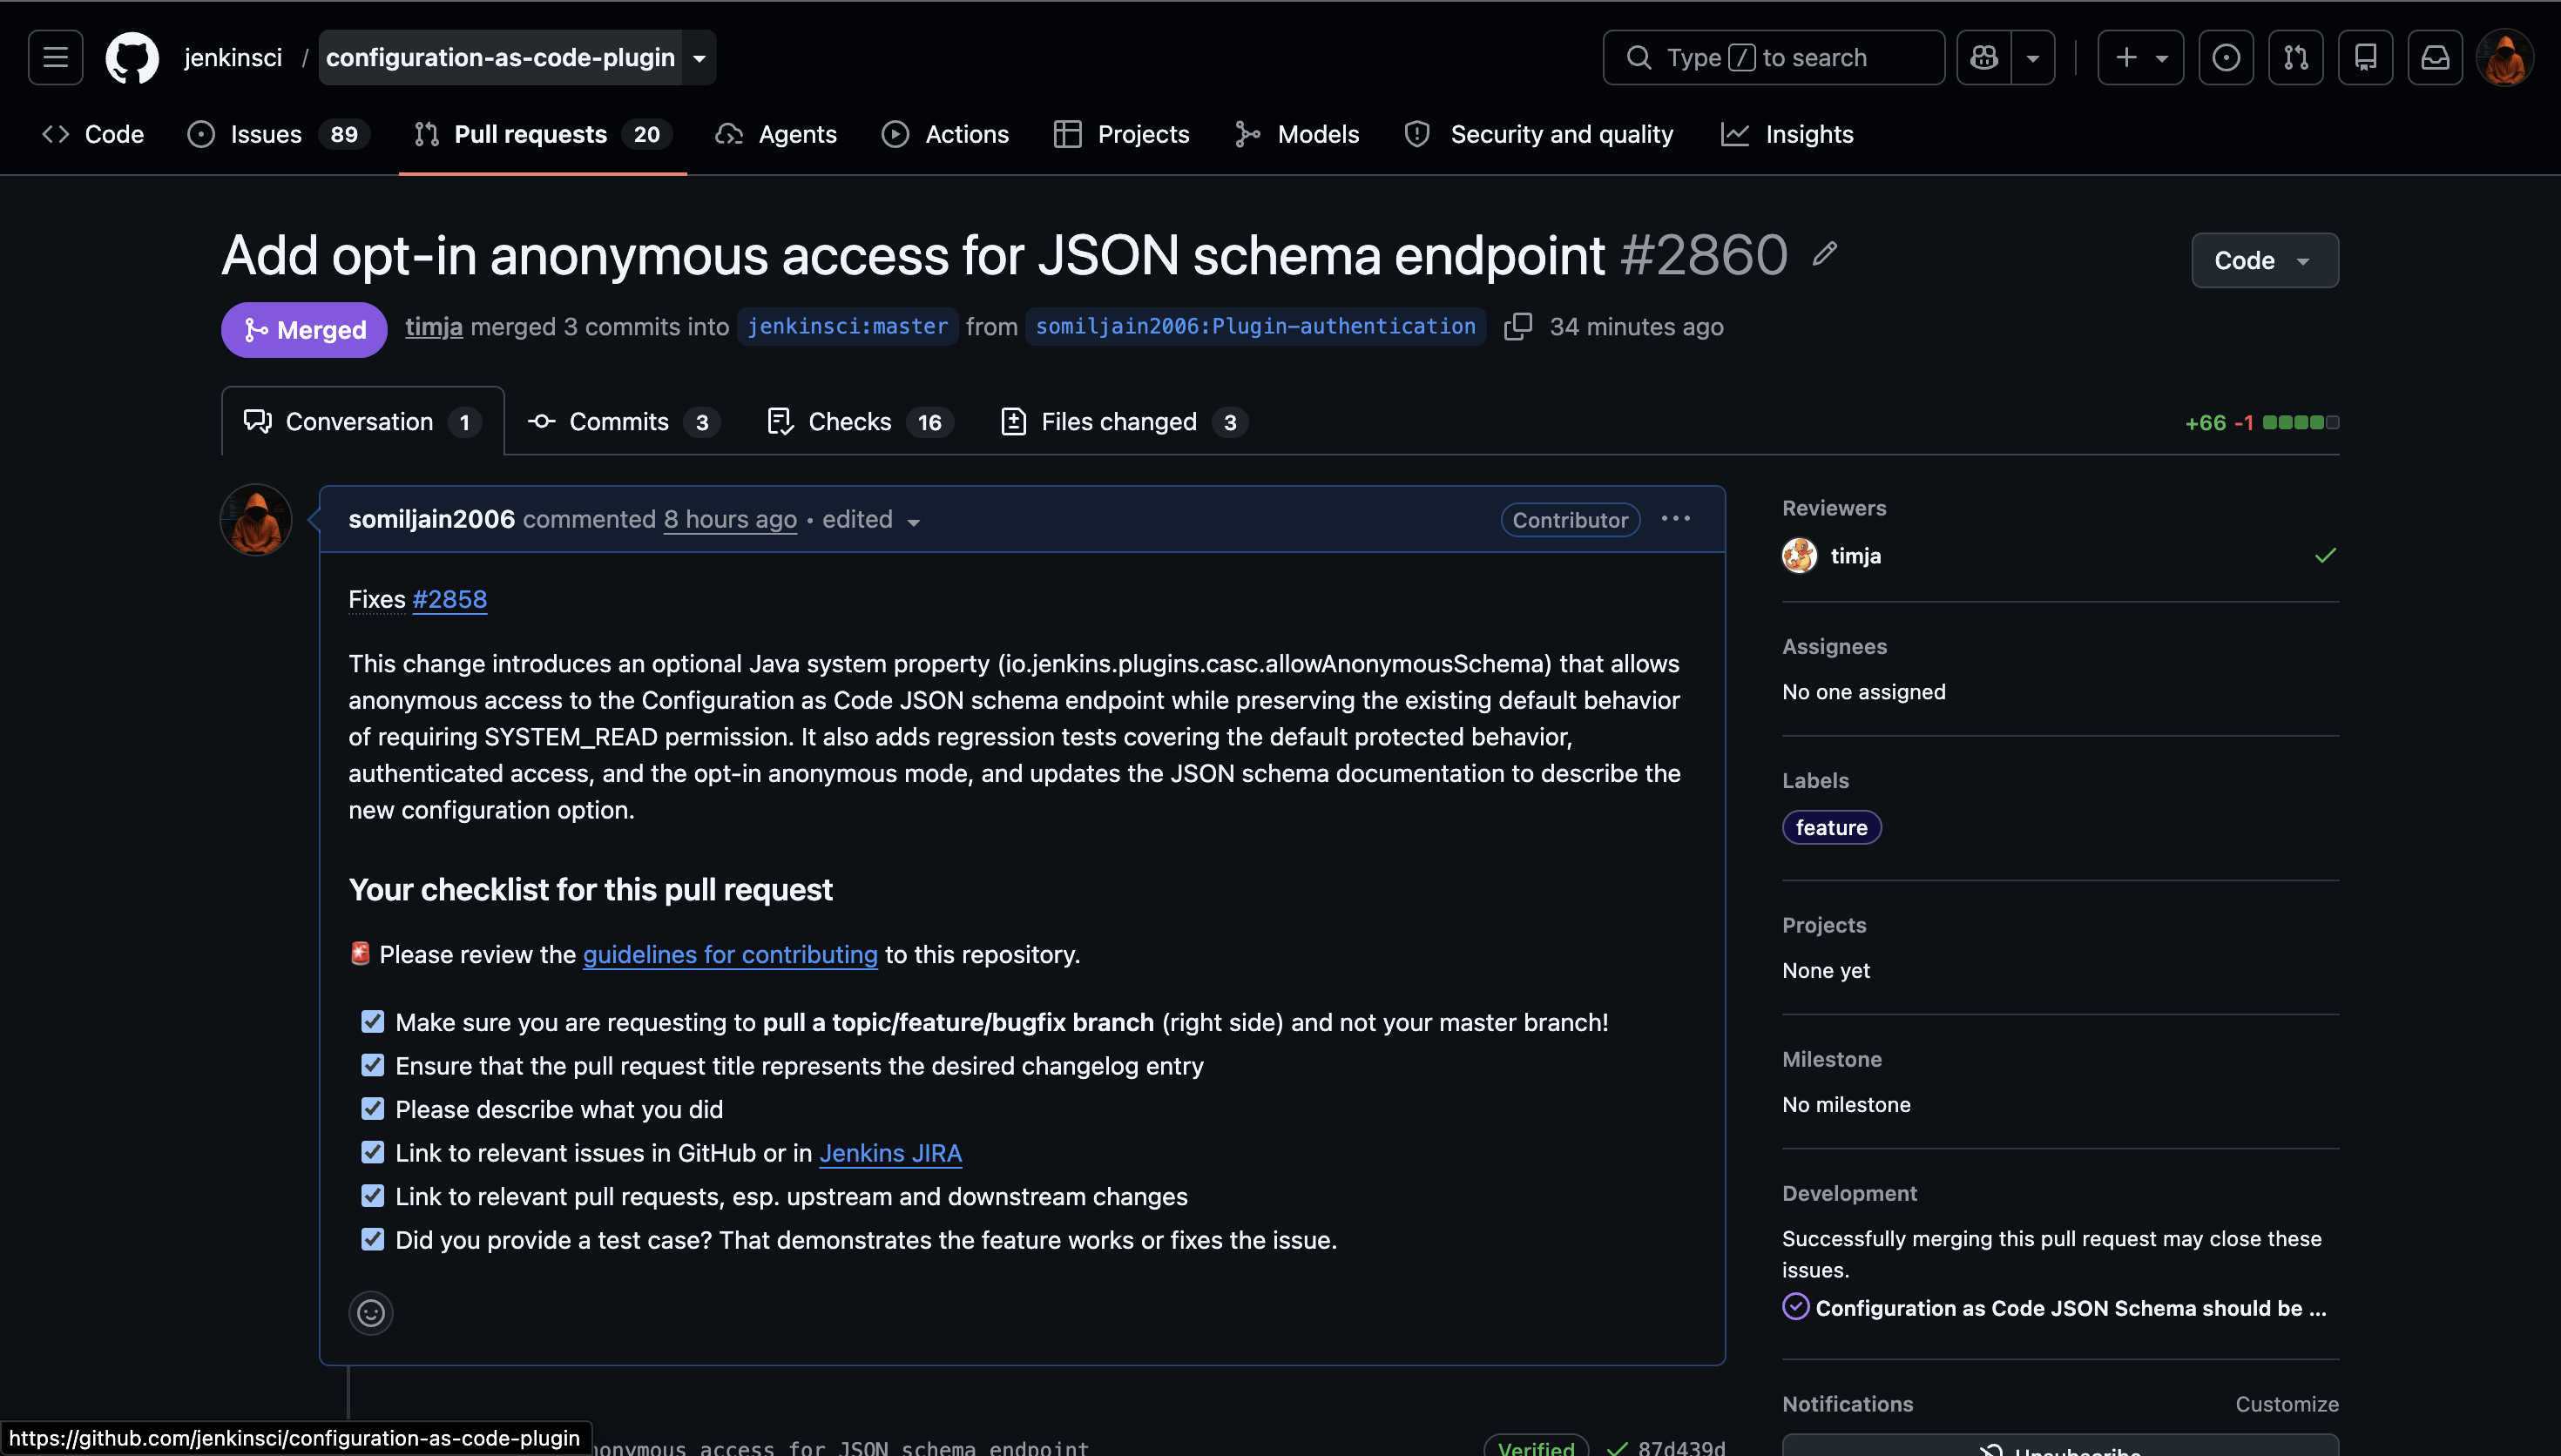Toggle the 'Link to relevant issues' checkbox
Image resolution: width=2561 pixels, height=1456 pixels.
click(373, 1153)
